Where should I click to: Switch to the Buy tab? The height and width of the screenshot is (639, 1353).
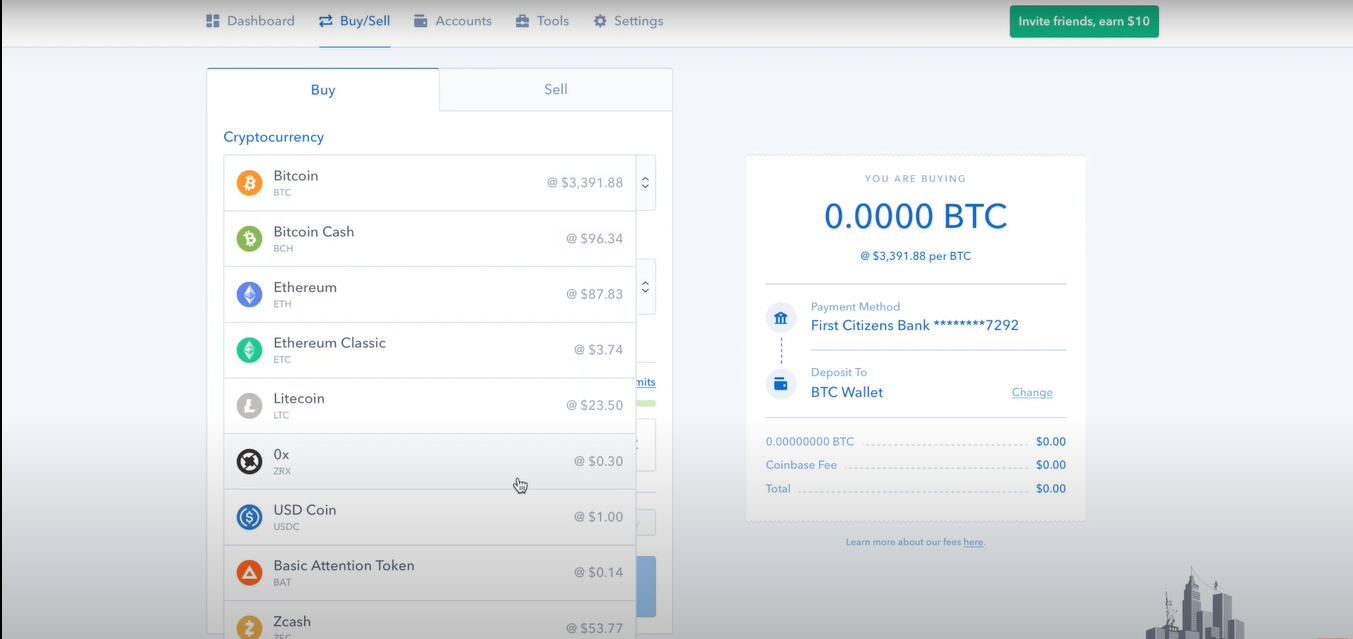click(x=323, y=90)
